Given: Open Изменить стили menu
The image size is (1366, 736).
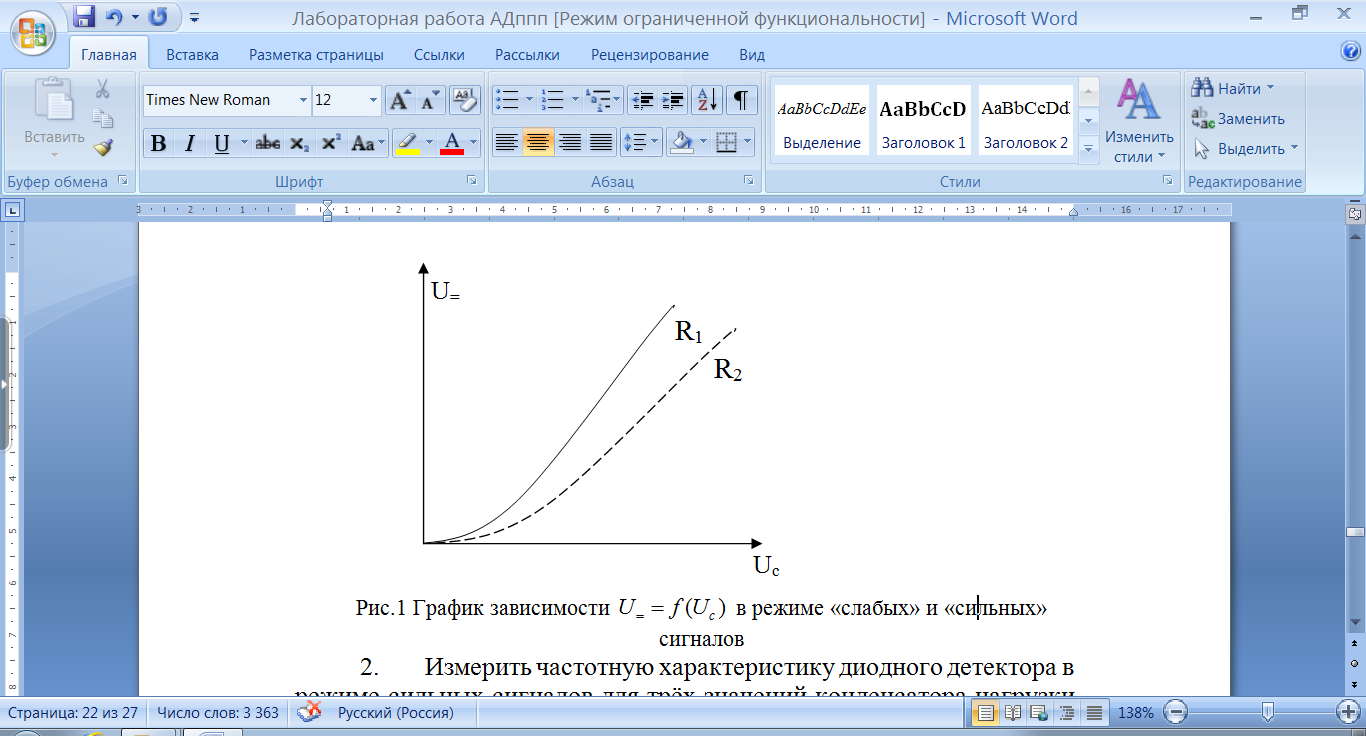Looking at the screenshot, I should (x=1139, y=122).
